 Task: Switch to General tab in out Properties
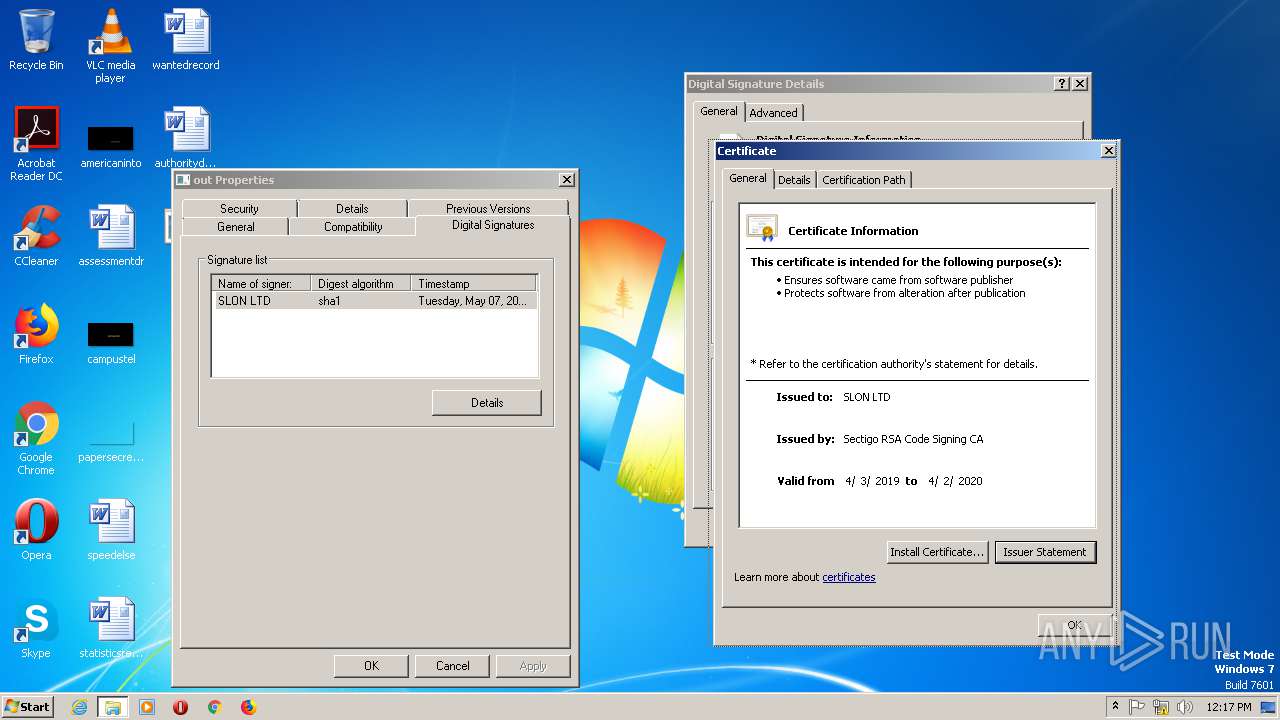click(x=236, y=227)
